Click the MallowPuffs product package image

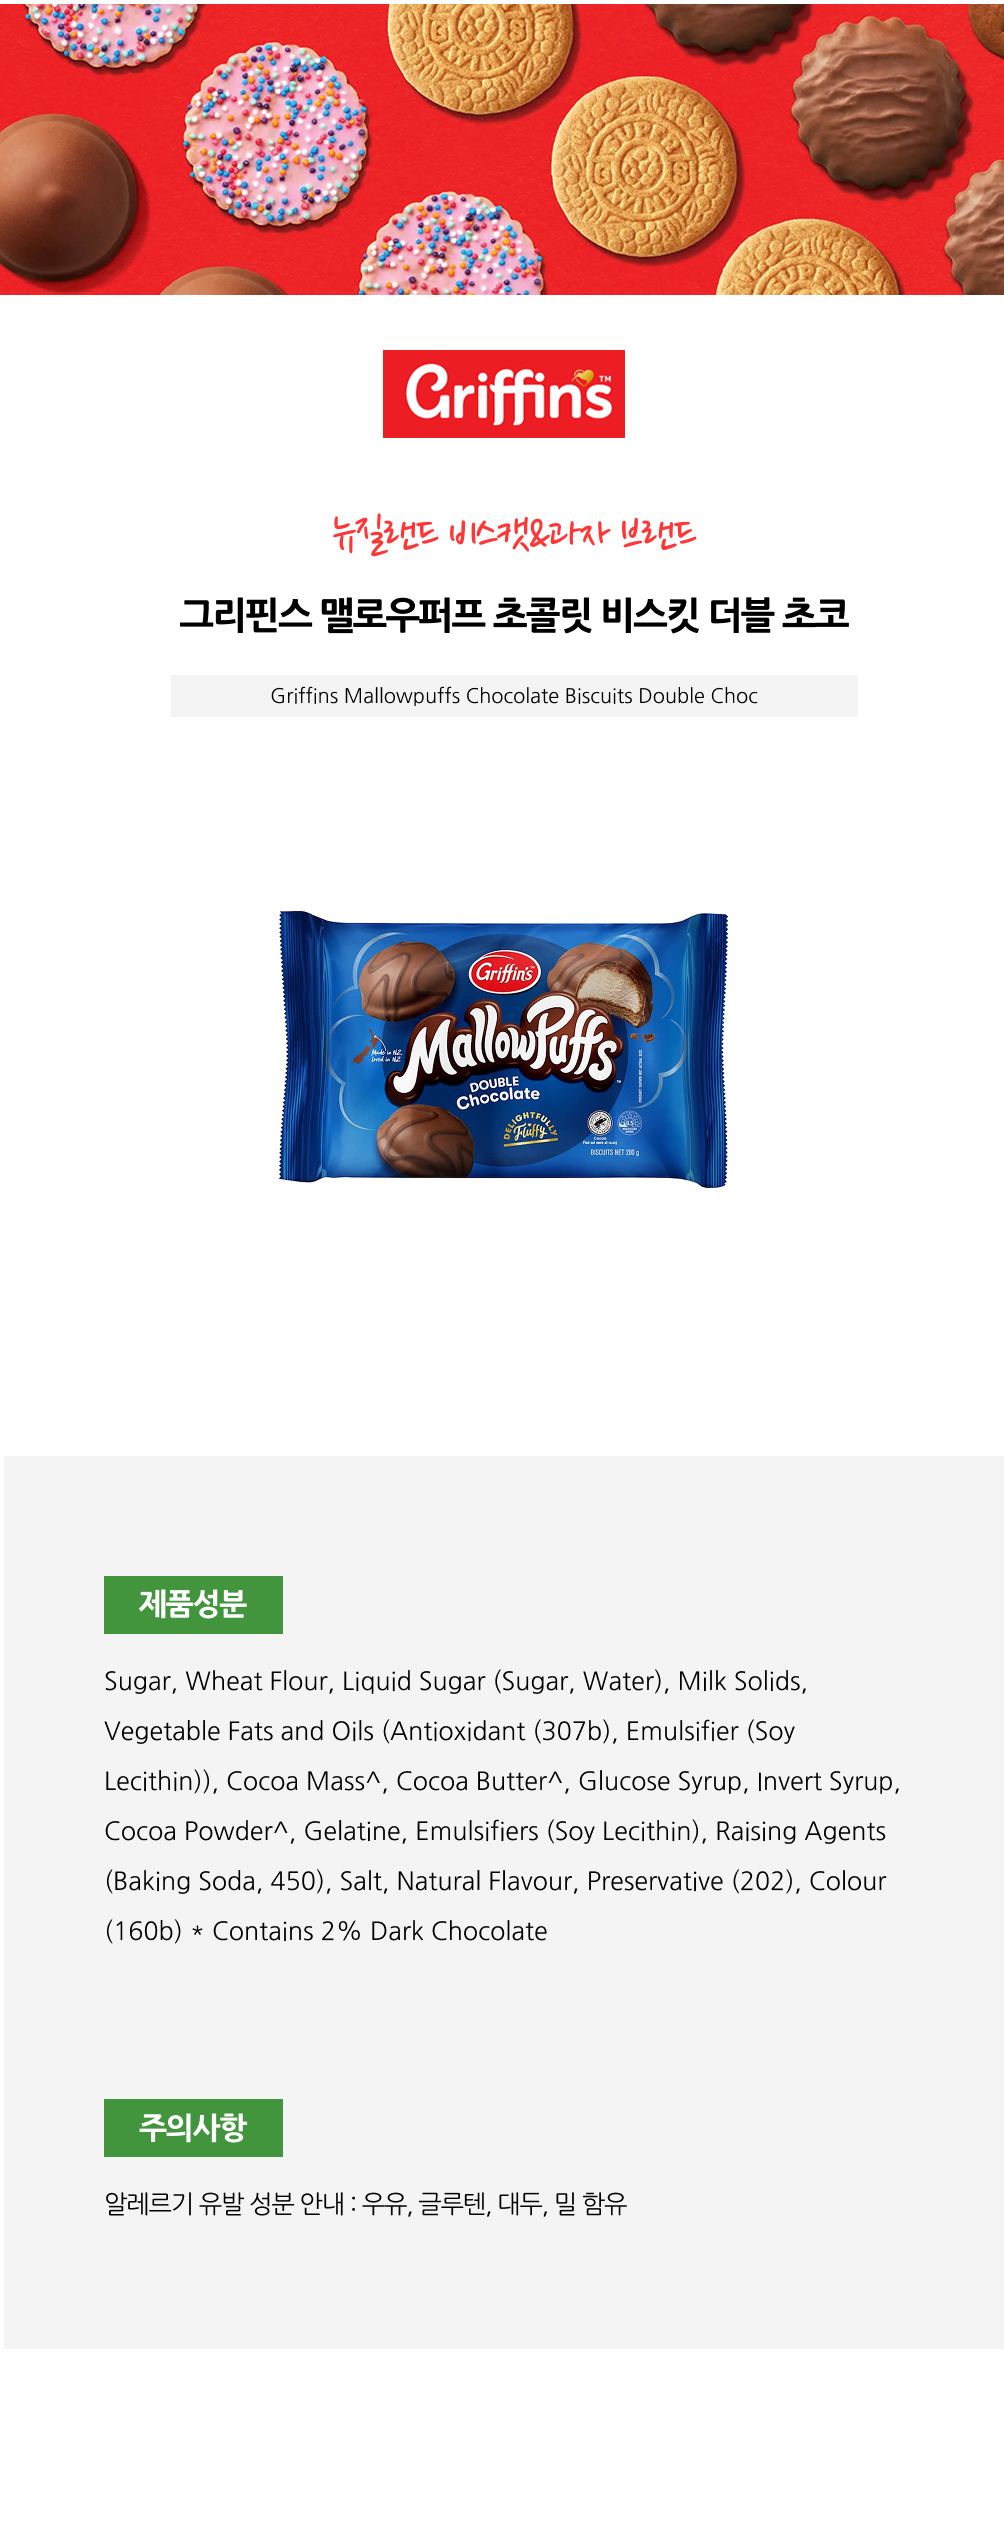[x=503, y=1048]
